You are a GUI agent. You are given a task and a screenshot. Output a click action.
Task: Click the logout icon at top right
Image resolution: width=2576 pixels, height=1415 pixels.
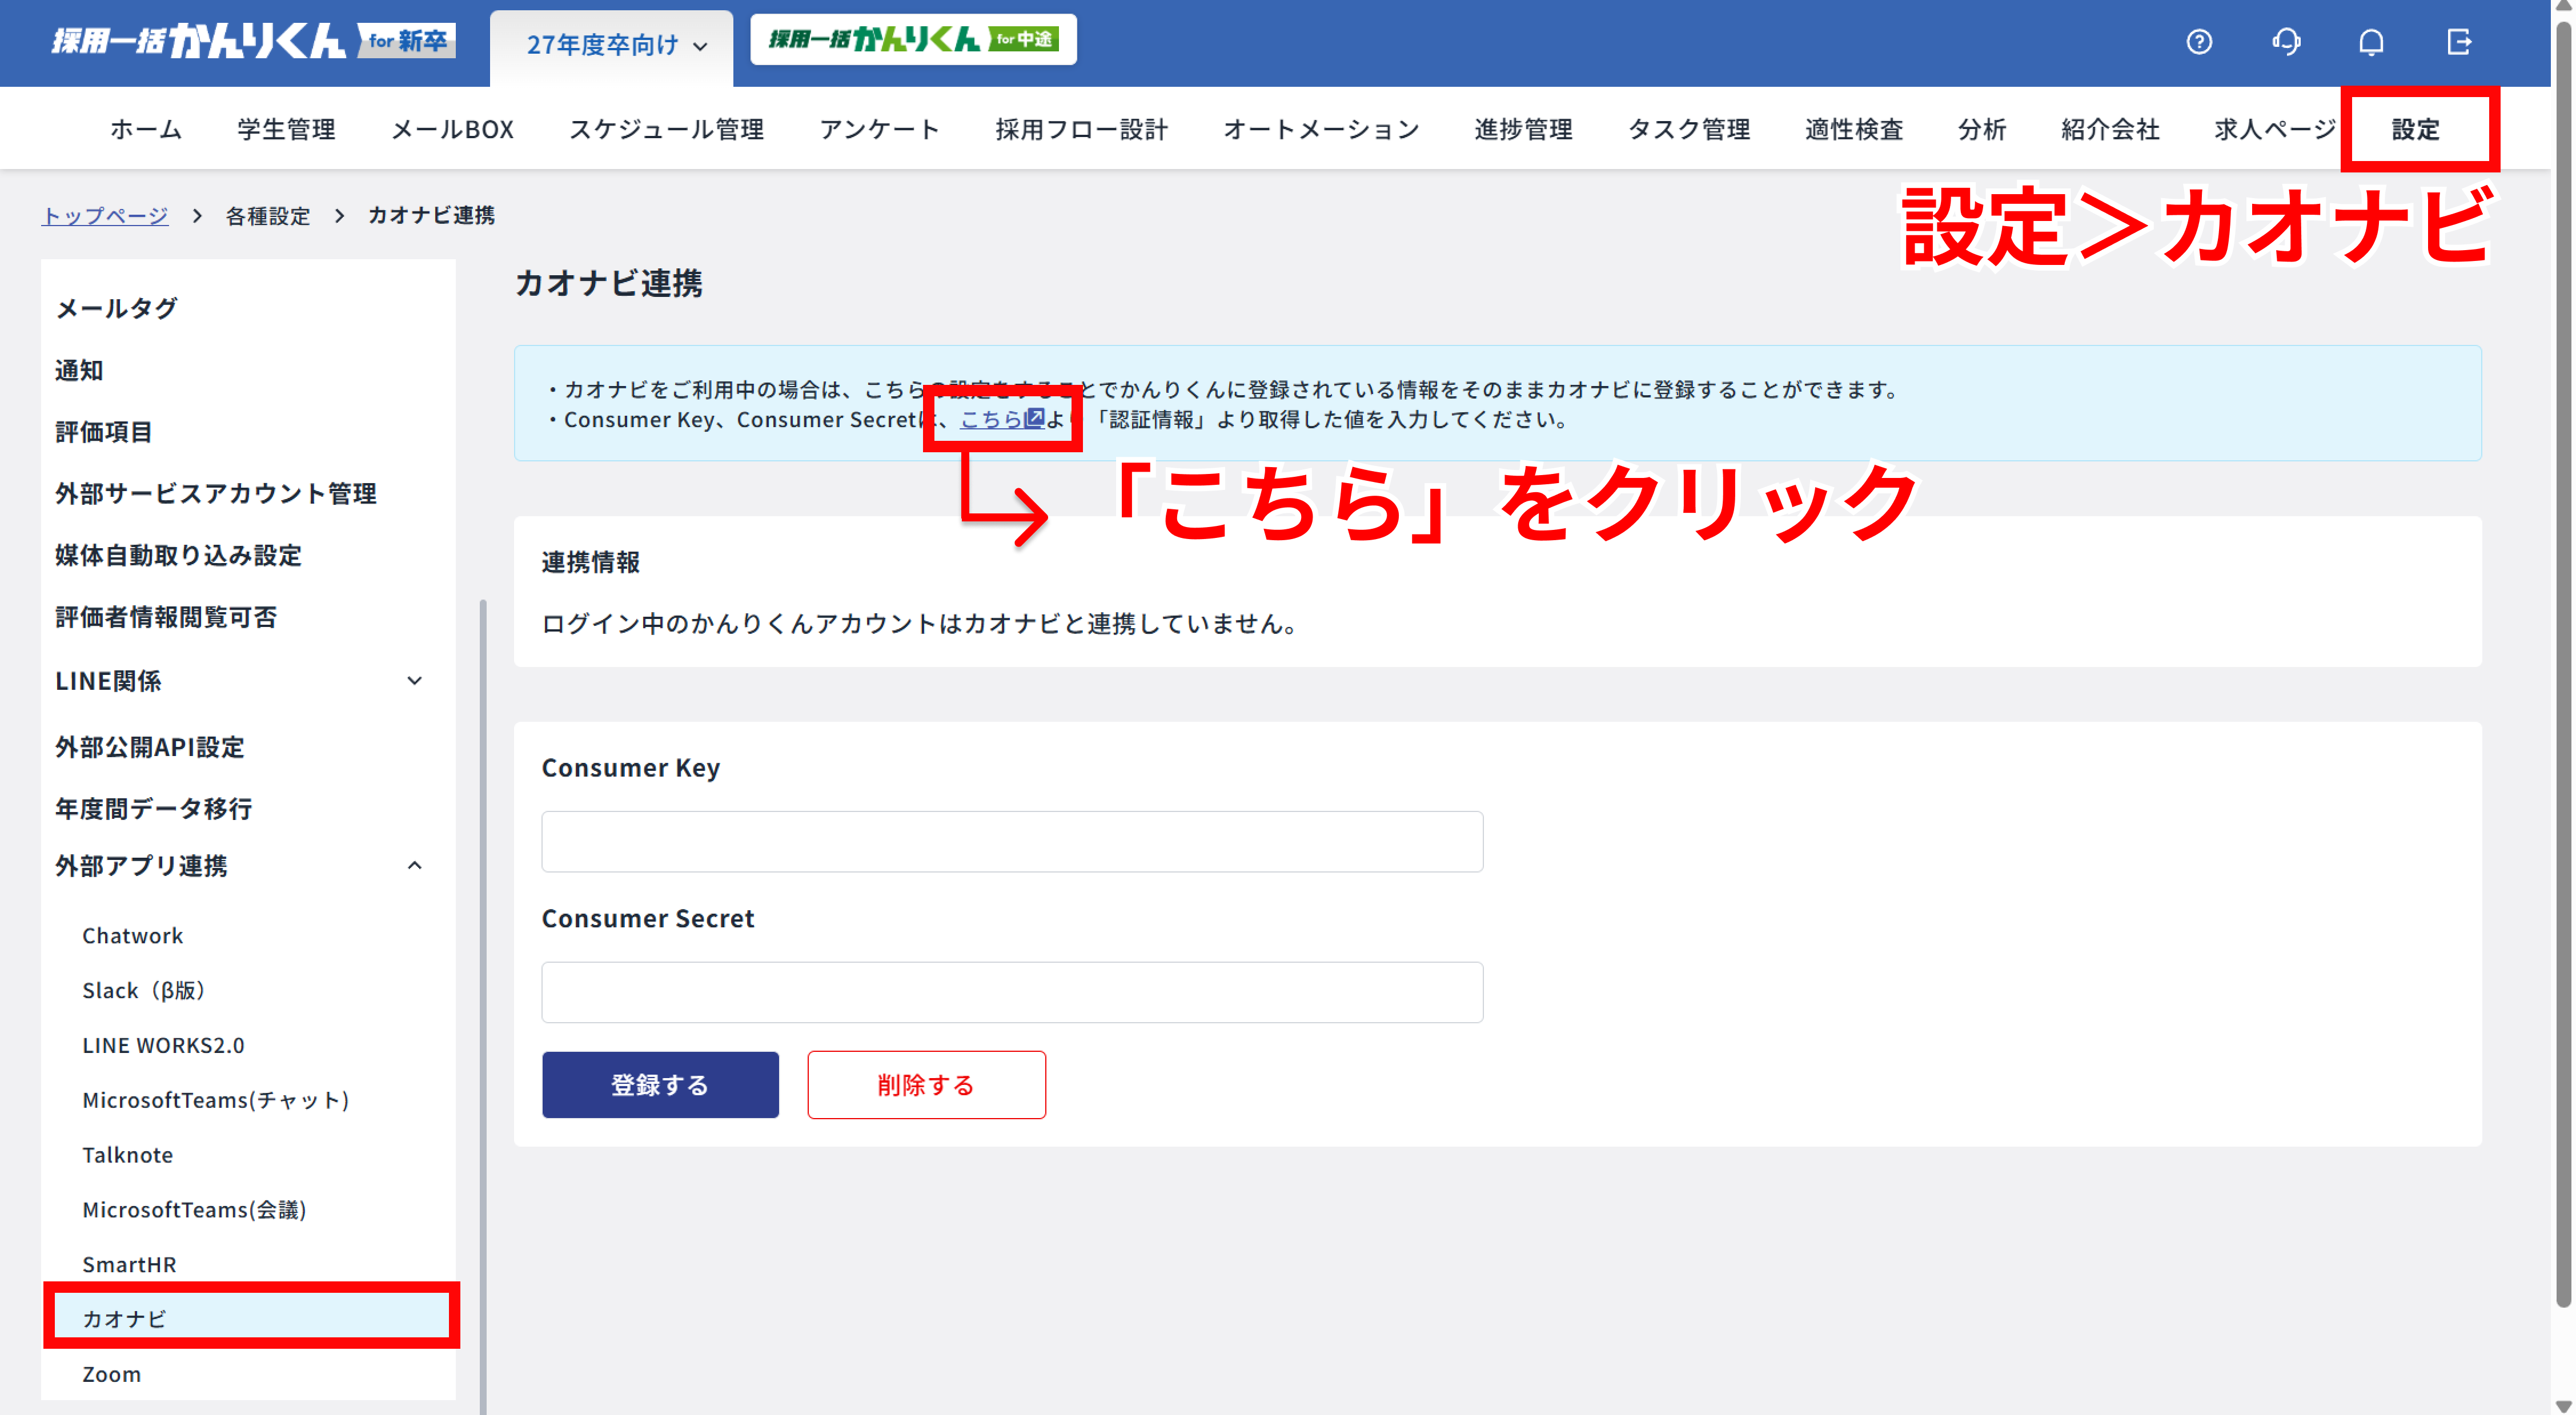coord(2459,42)
